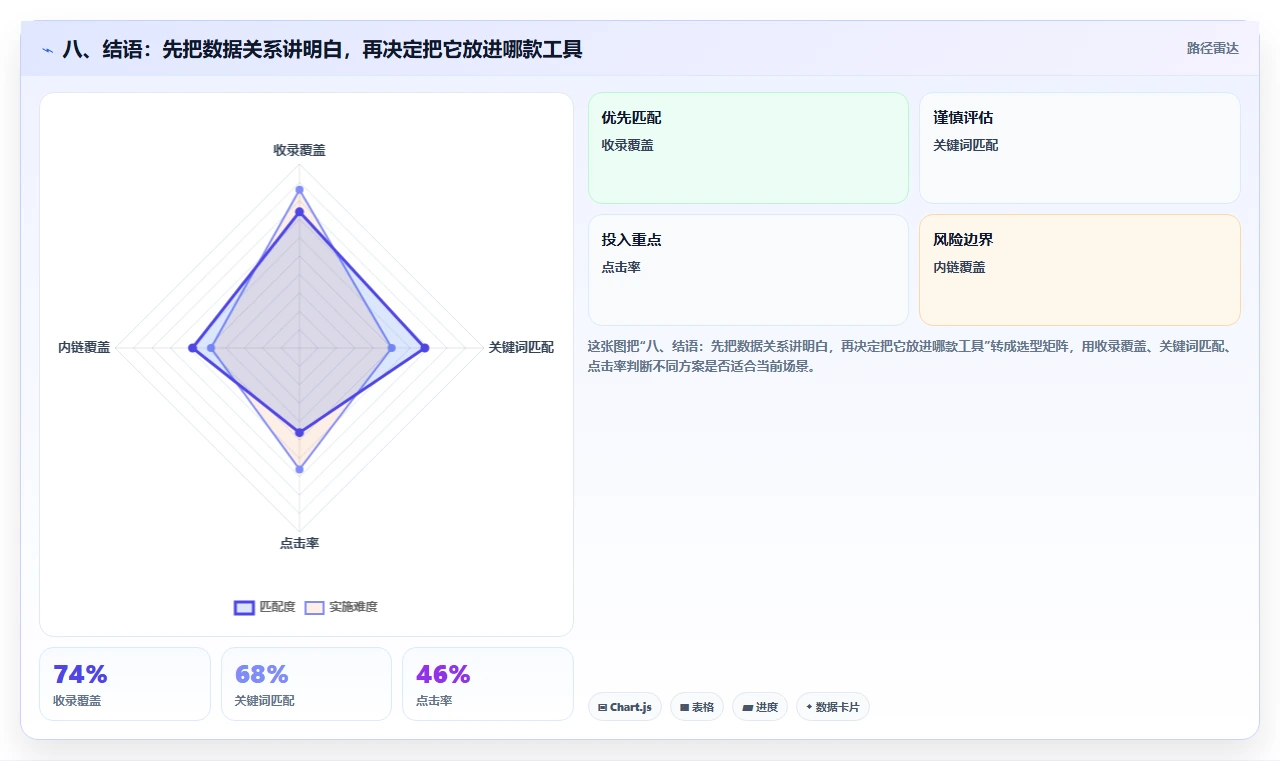The width and height of the screenshot is (1280, 761).
Task: Click 点击率 text inside 投入重点 card
Action: (621, 267)
